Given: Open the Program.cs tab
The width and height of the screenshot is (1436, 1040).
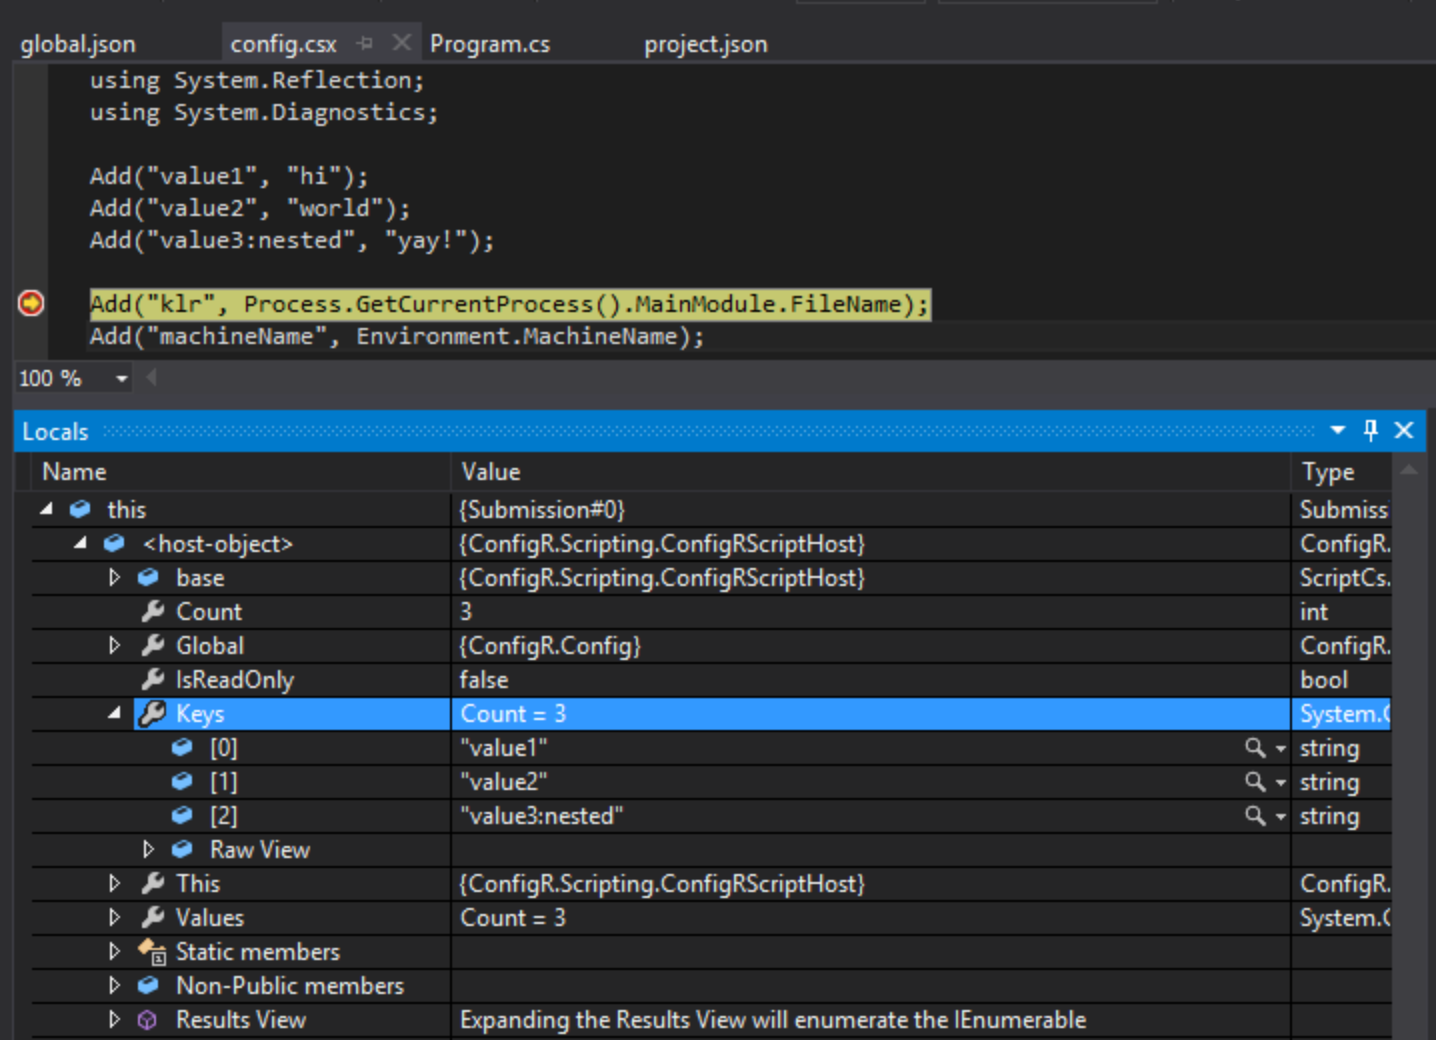Looking at the screenshot, I should pyautogui.click(x=490, y=44).
